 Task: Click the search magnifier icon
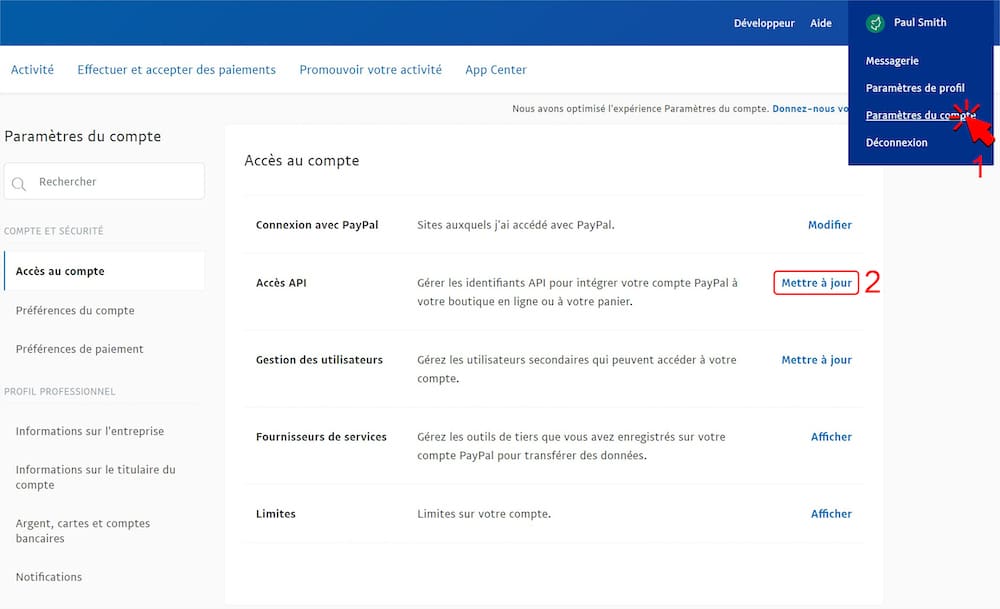[20, 183]
